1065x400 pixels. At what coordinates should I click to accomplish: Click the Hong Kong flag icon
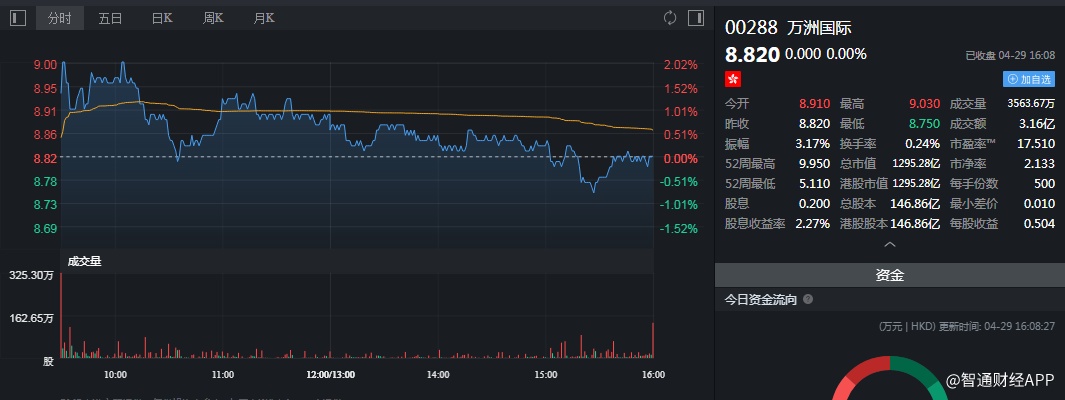[733, 78]
